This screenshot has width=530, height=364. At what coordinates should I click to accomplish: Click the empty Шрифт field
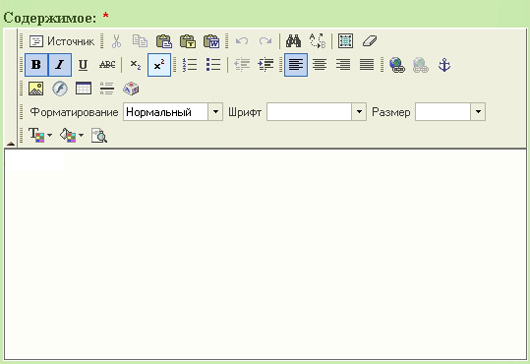[x=309, y=112]
